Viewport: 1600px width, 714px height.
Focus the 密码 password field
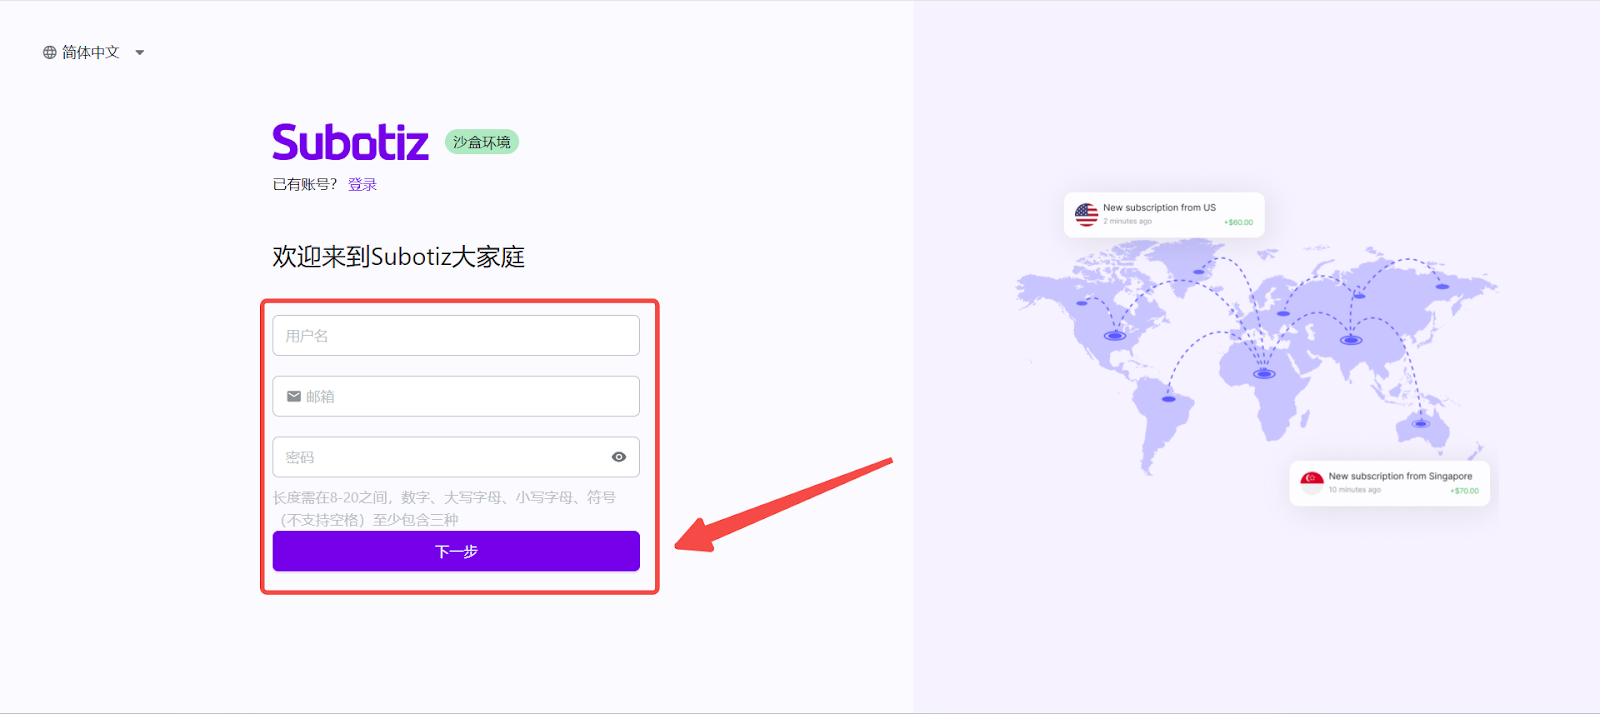point(440,457)
